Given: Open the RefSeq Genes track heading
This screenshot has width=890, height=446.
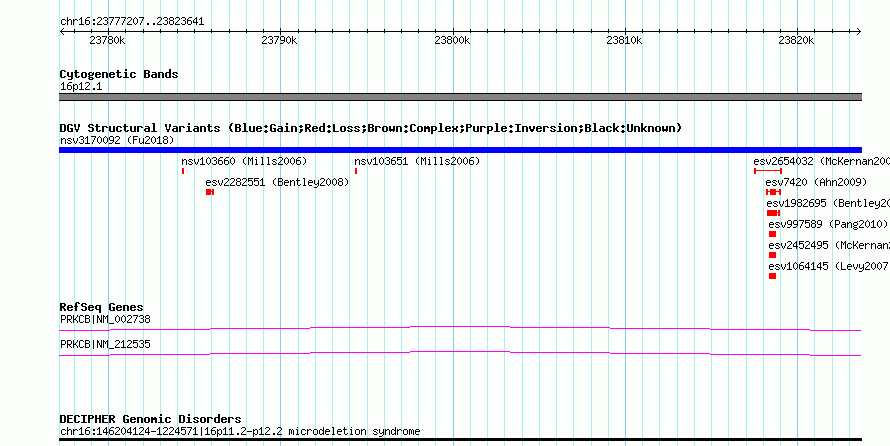Looking at the screenshot, I should 102,308.
